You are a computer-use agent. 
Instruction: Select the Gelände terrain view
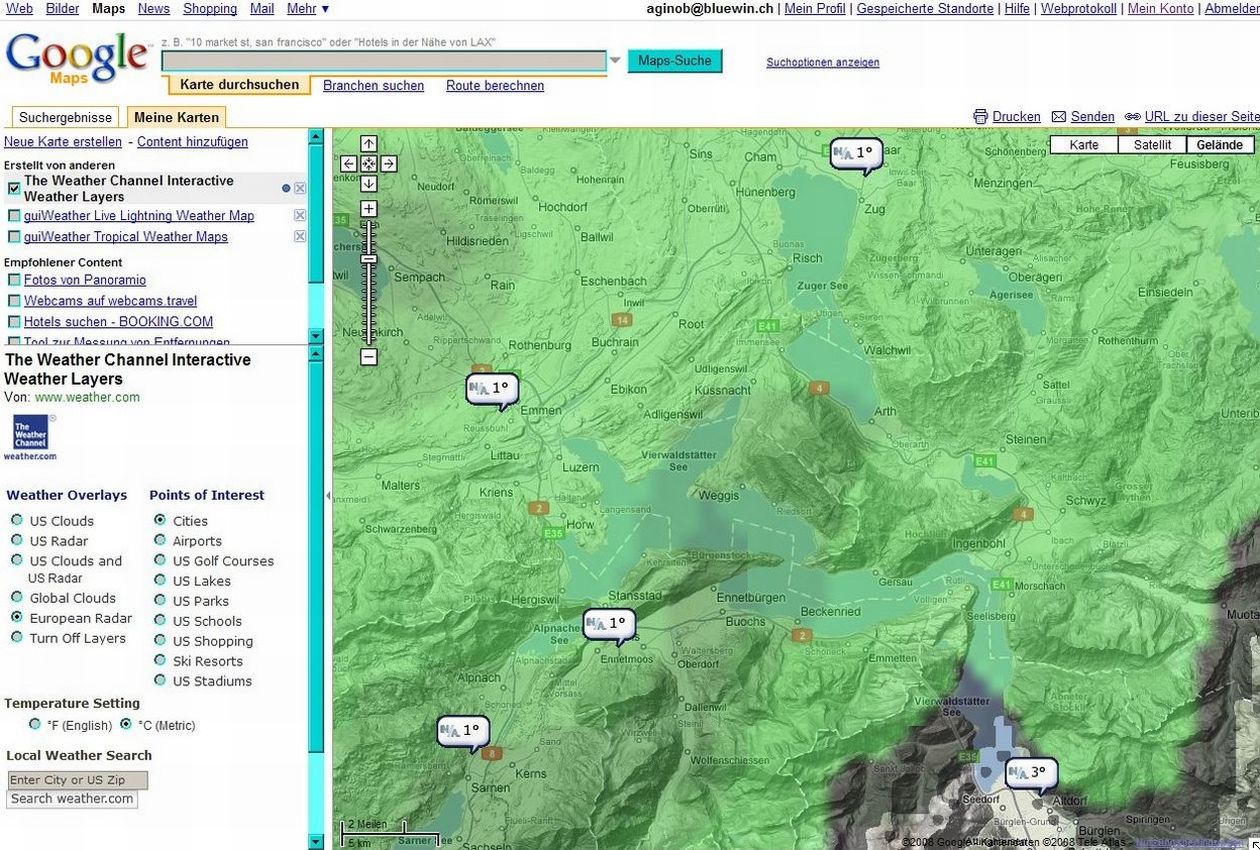click(x=1220, y=145)
